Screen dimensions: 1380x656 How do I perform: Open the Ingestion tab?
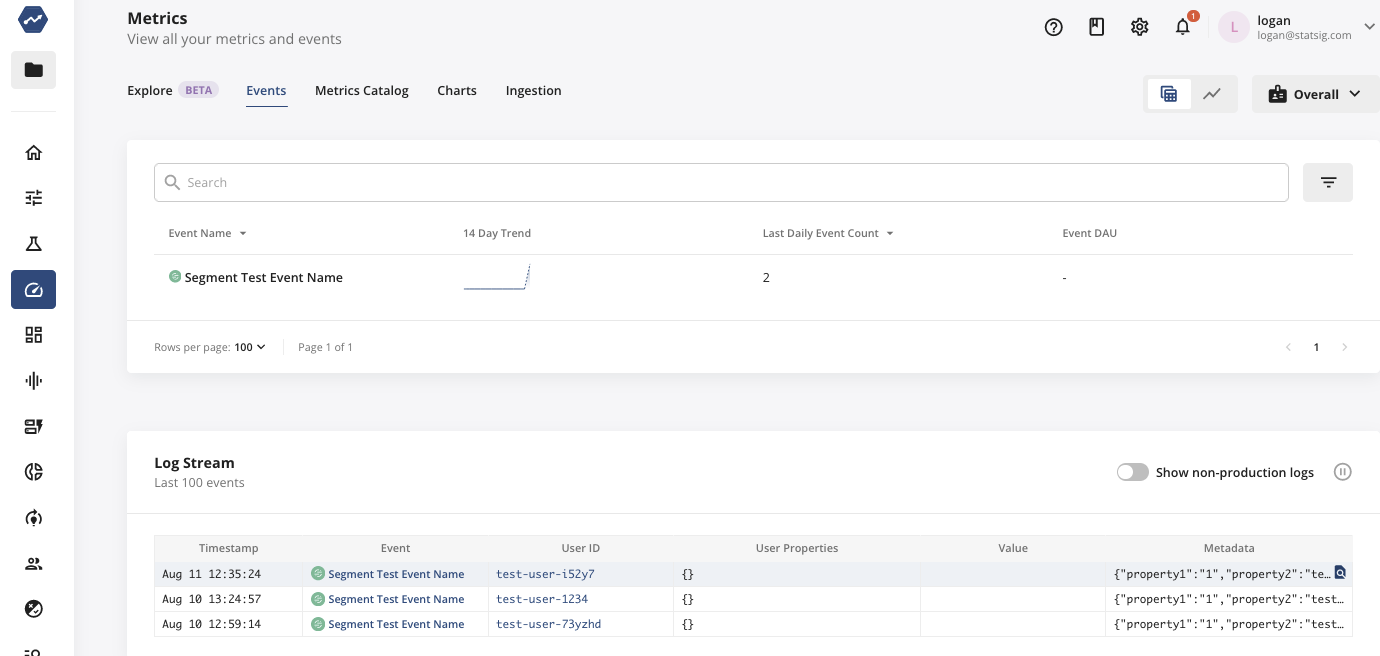pyautogui.click(x=533, y=90)
